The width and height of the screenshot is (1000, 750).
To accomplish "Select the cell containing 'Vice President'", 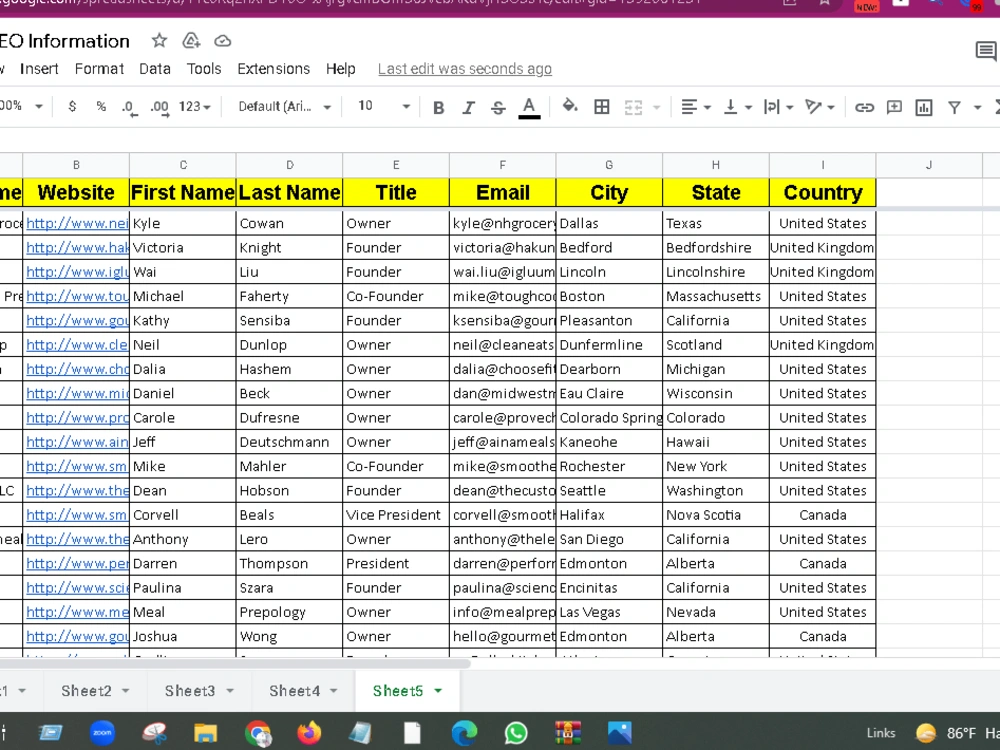I will (396, 515).
